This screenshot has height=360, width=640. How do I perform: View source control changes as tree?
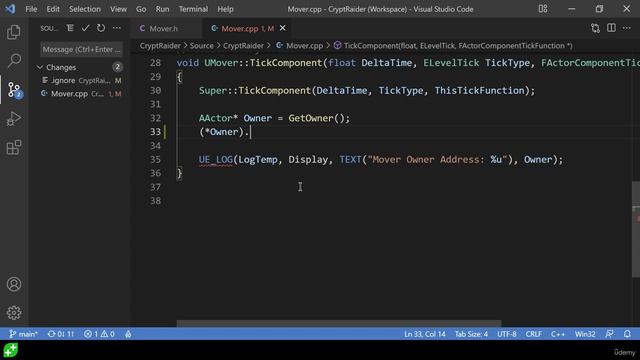coord(70,28)
